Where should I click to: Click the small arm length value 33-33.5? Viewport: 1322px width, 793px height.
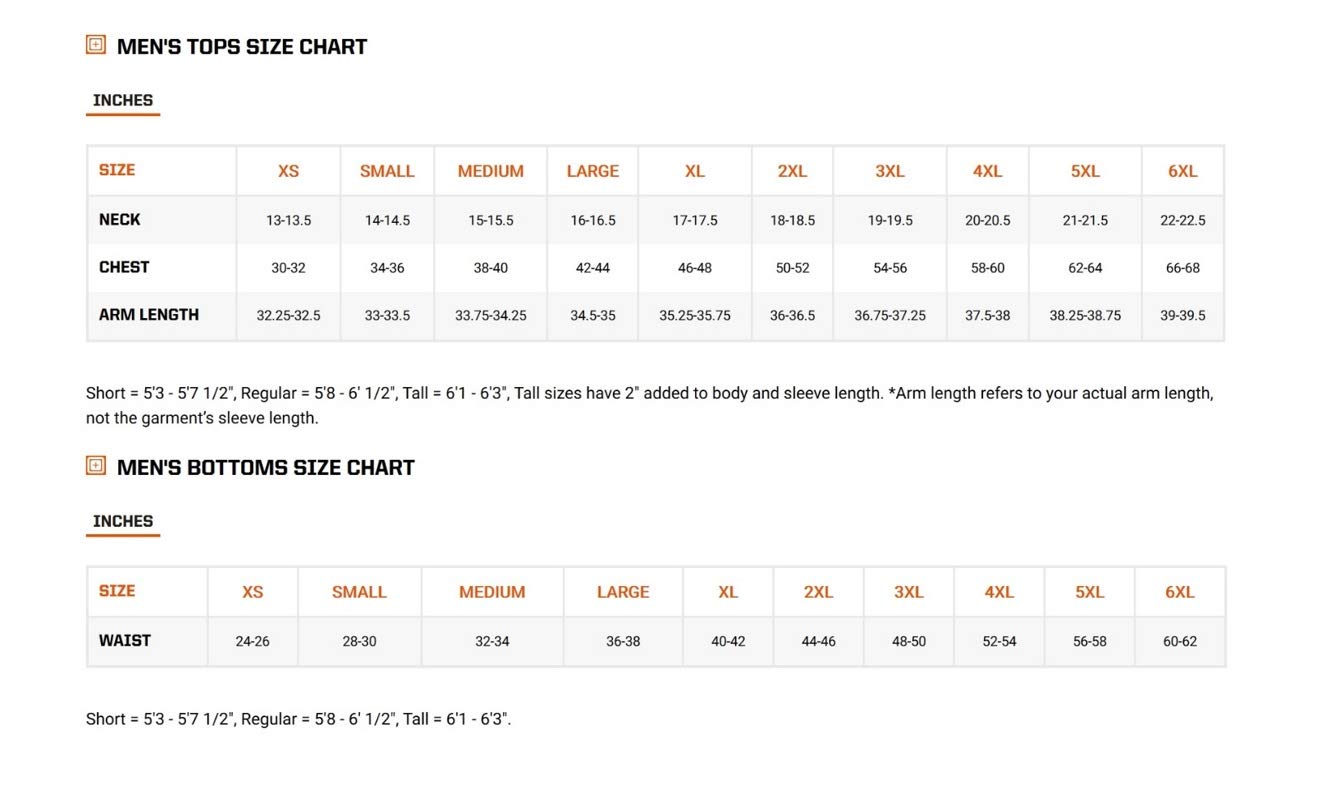click(x=387, y=316)
